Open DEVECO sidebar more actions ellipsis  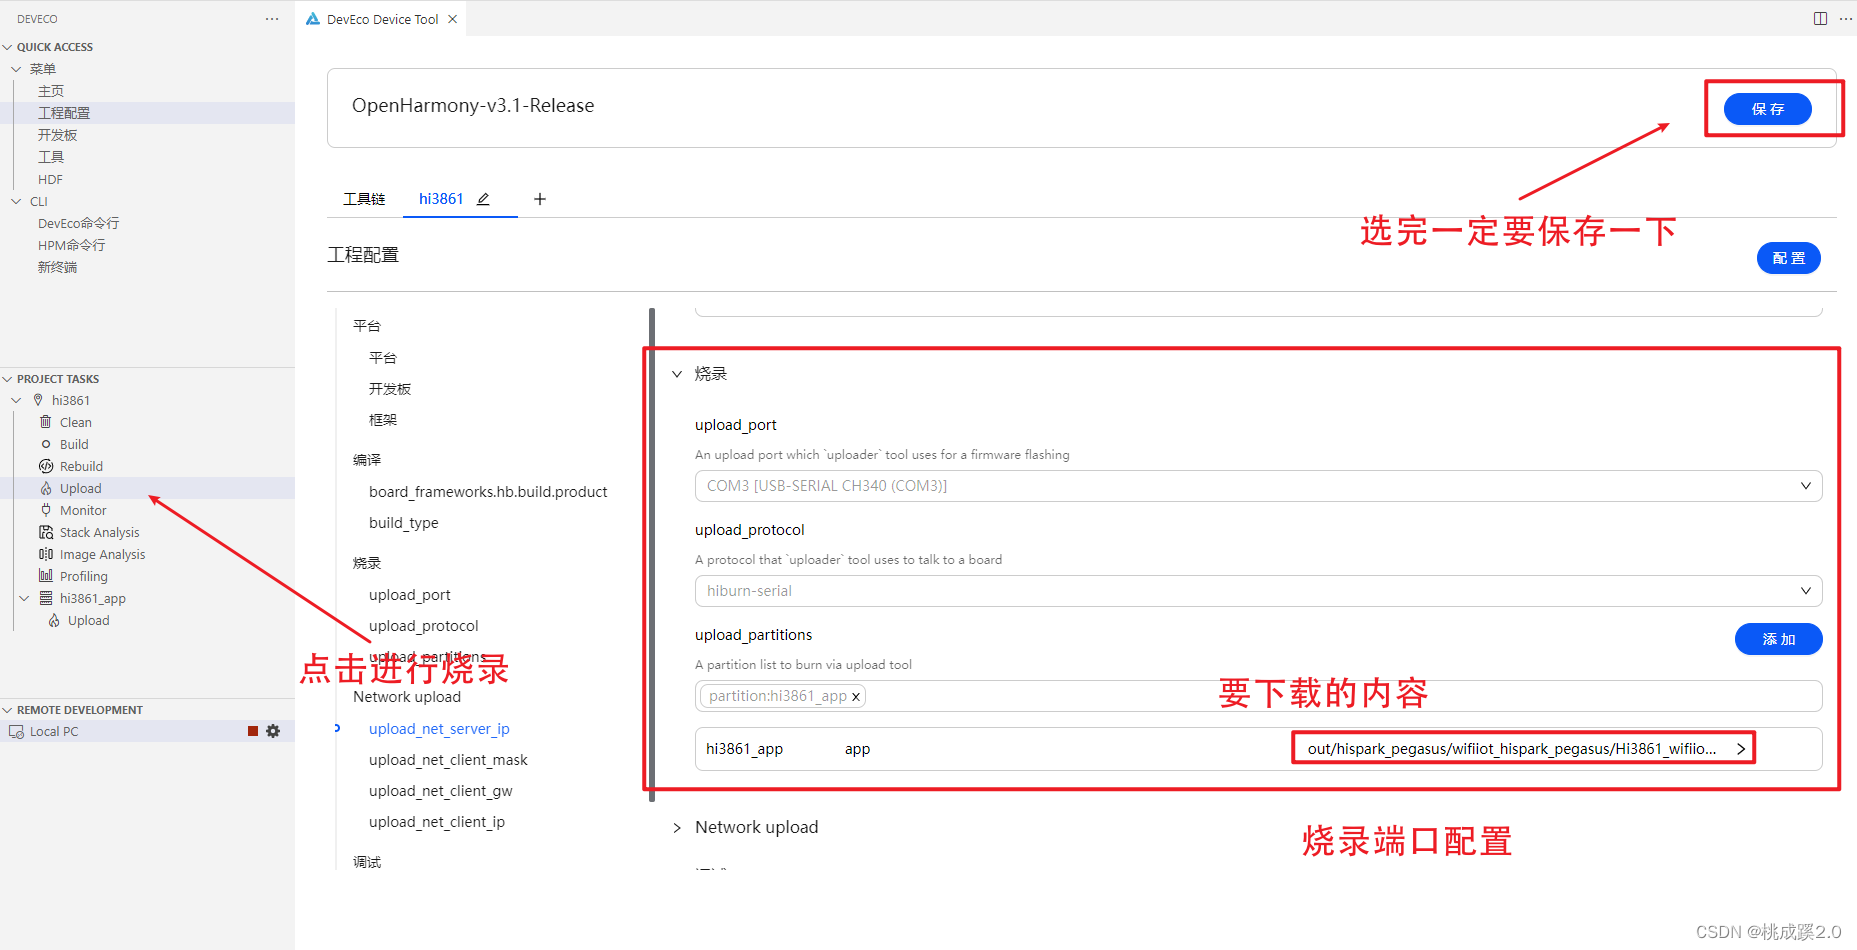coord(272,19)
